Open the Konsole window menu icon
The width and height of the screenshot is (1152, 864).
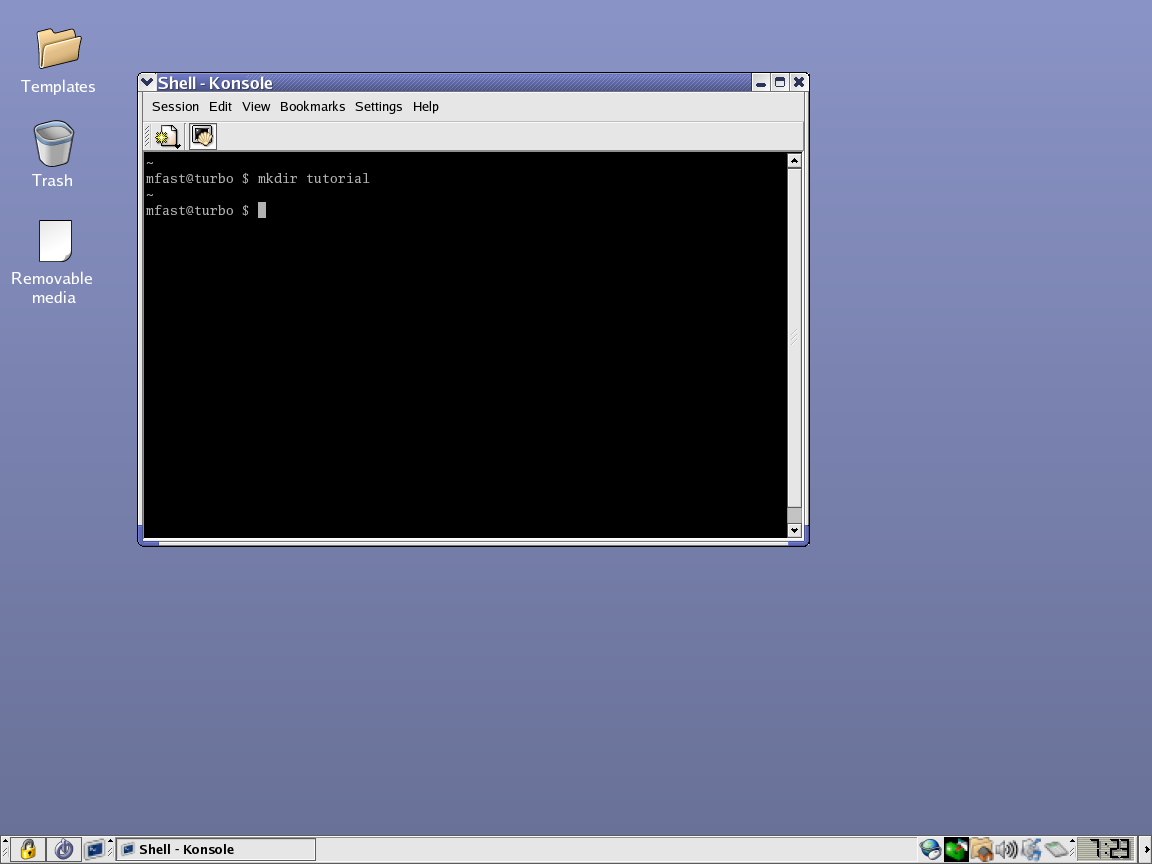pyautogui.click(x=147, y=82)
